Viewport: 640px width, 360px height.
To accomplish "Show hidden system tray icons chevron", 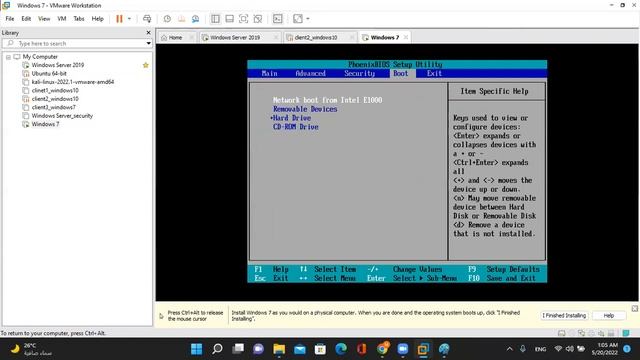I will click(509, 349).
